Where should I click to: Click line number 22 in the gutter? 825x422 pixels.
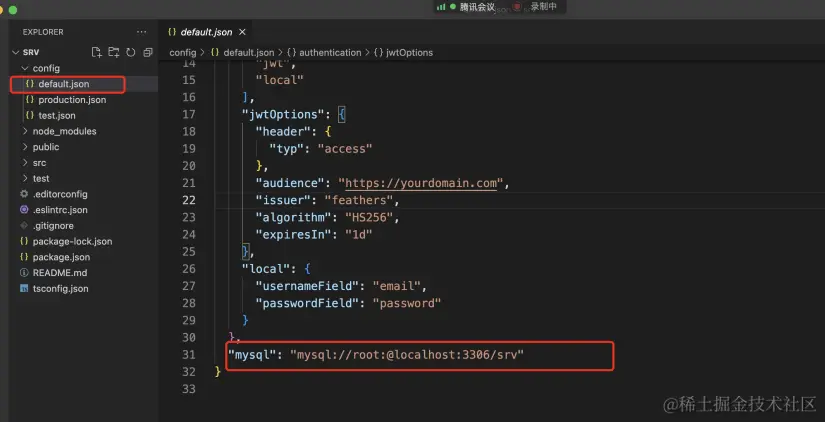point(188,200)
